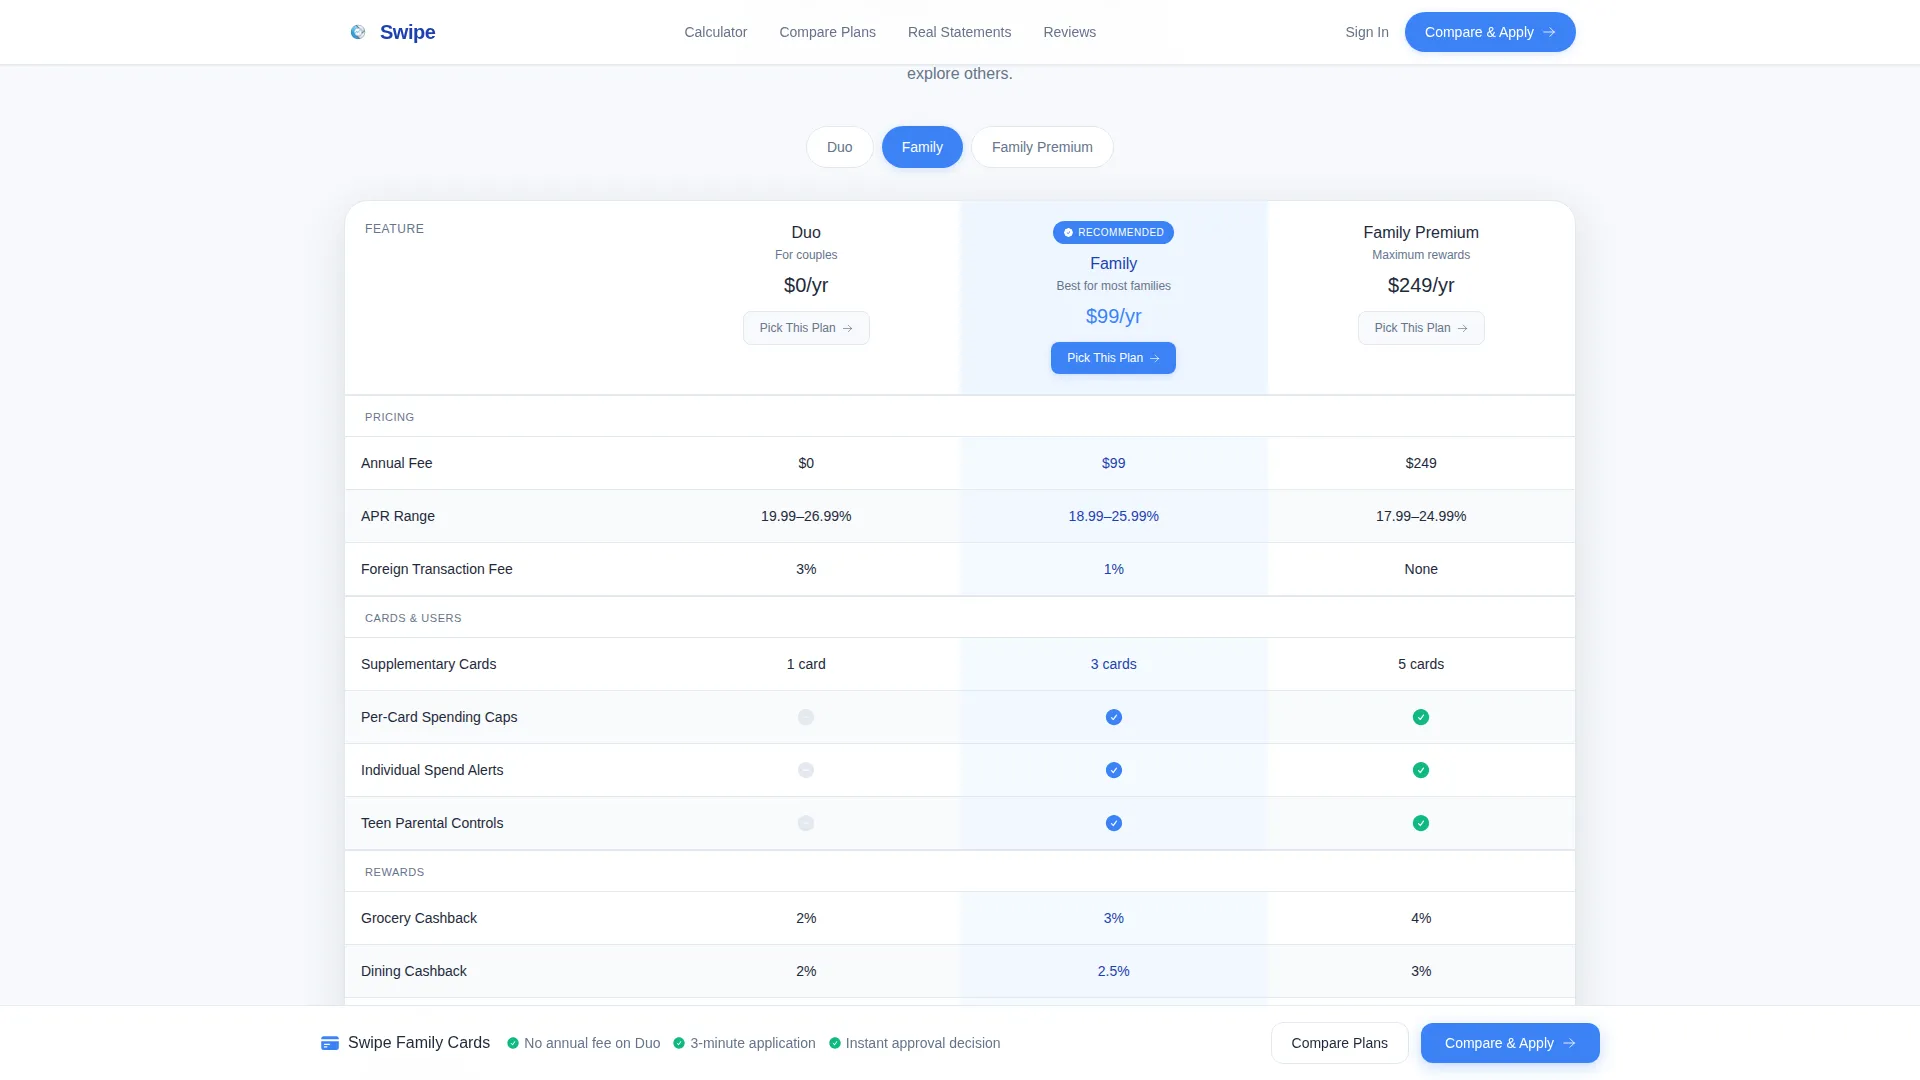The image size is (1920, 1080).
Task: Click the Swipe globe logo icon
Action: (358, 32)
